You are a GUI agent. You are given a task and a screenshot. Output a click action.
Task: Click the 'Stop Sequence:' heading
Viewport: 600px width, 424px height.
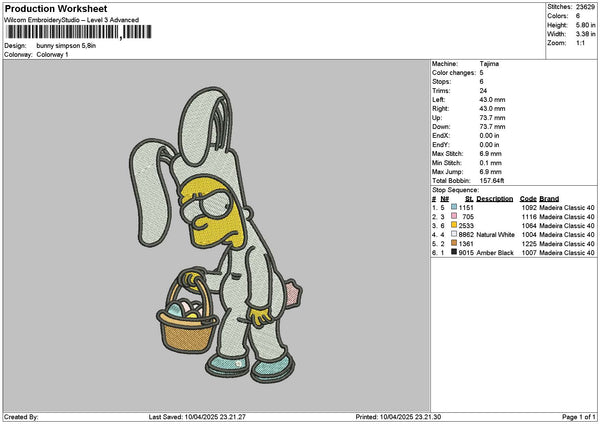coord(456,190)
